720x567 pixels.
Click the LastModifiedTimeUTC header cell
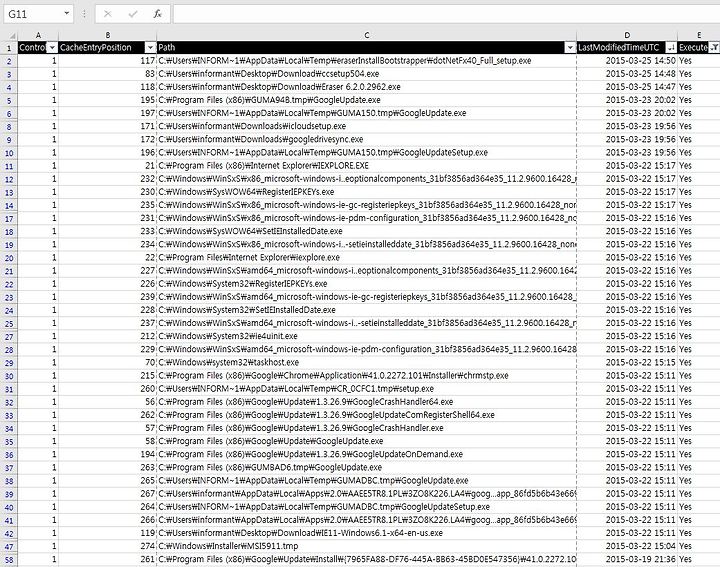pos(627,47)
